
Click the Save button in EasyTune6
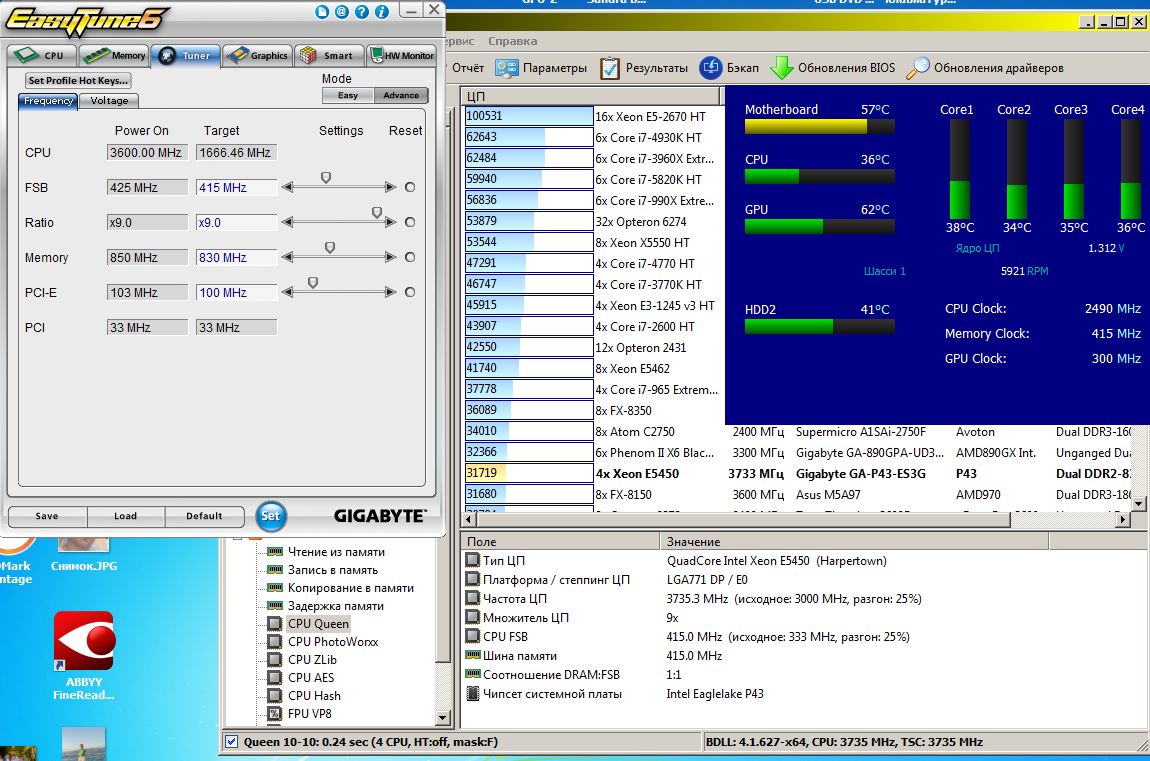(x=47, y=516)
